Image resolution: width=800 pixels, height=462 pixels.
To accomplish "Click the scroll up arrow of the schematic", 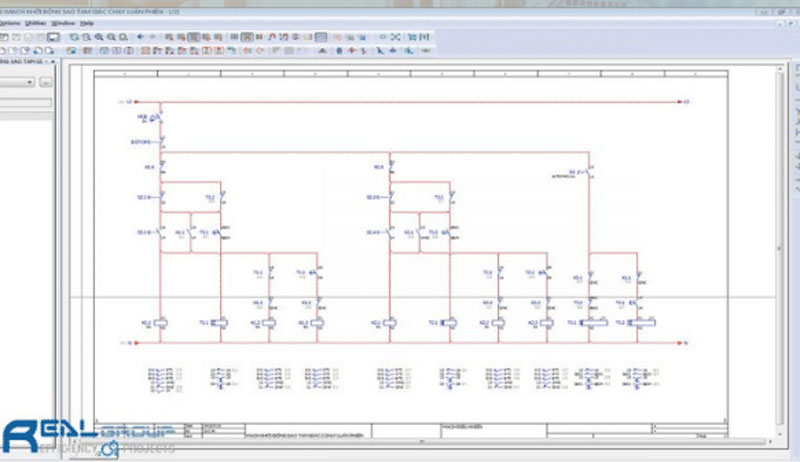I will [x=780, y=68].
